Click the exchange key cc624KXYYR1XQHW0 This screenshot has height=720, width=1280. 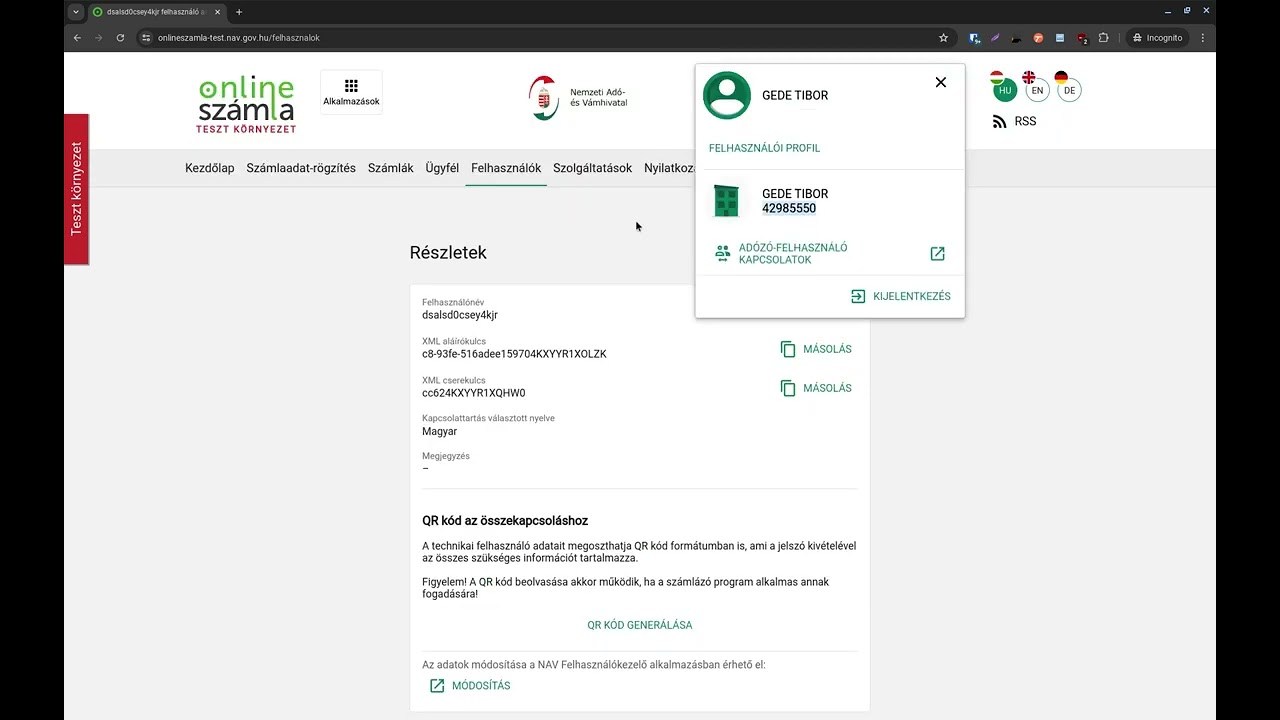click(x=474, y=393)
